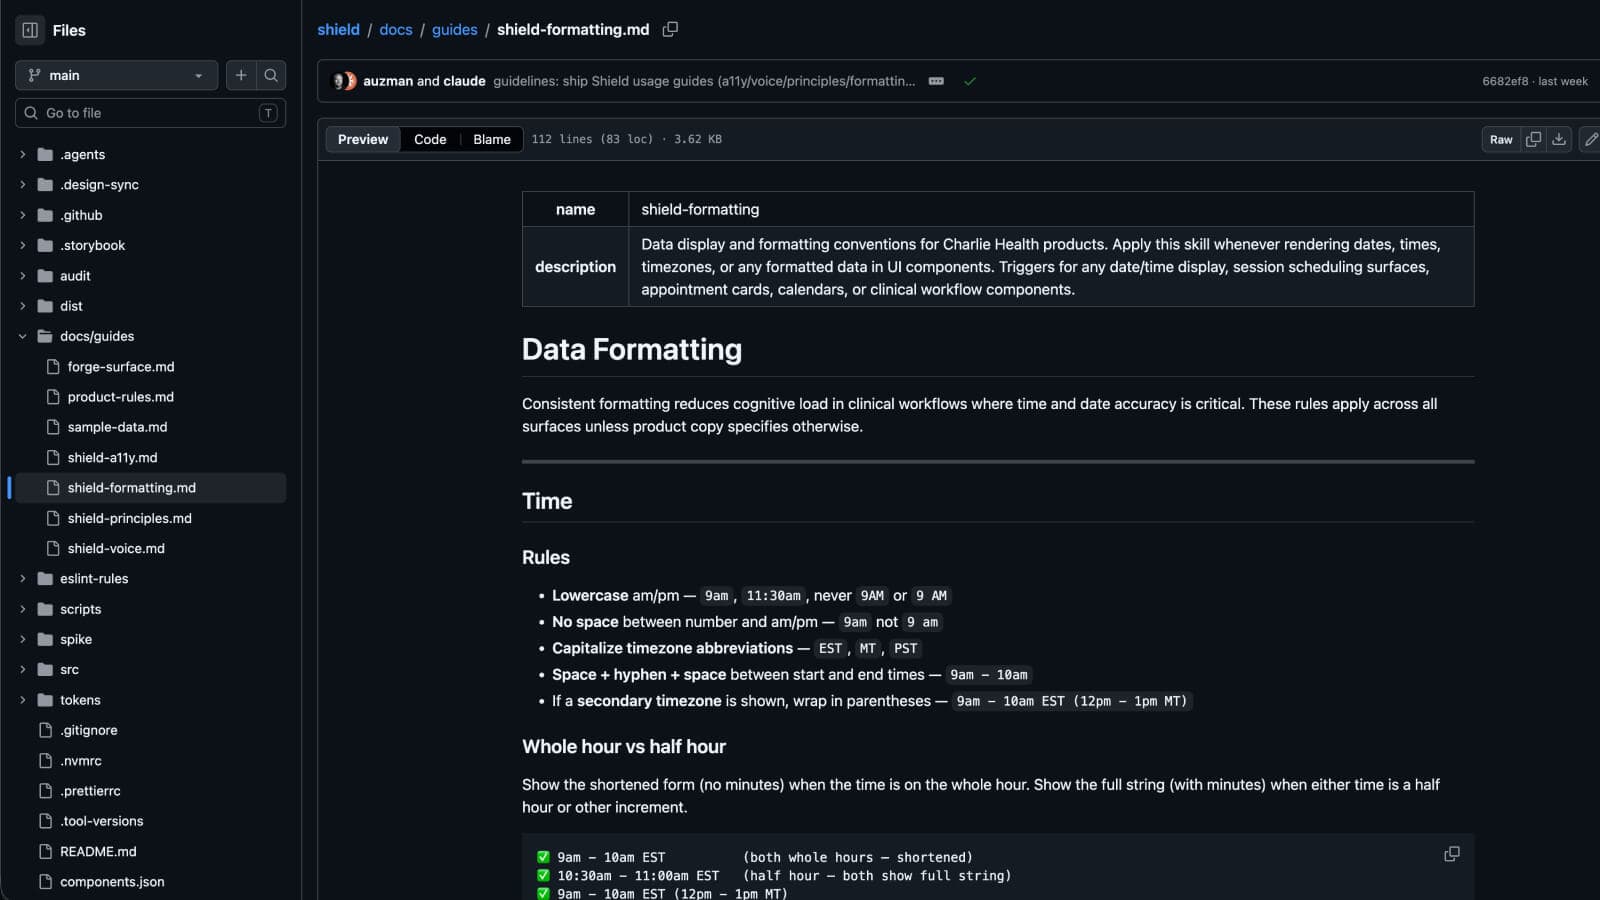Click the file icon next to README.md
The width and height of the screenshot is (1600, 900).
[x=45, y=852]
